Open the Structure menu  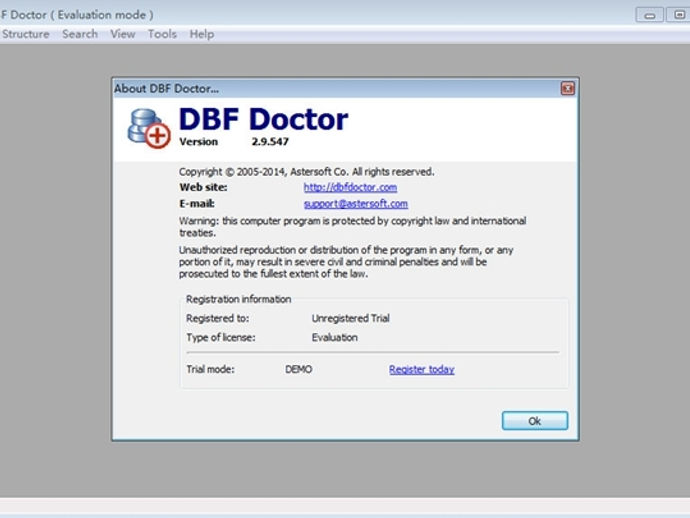pyautogui.click(x=25, y=34)
